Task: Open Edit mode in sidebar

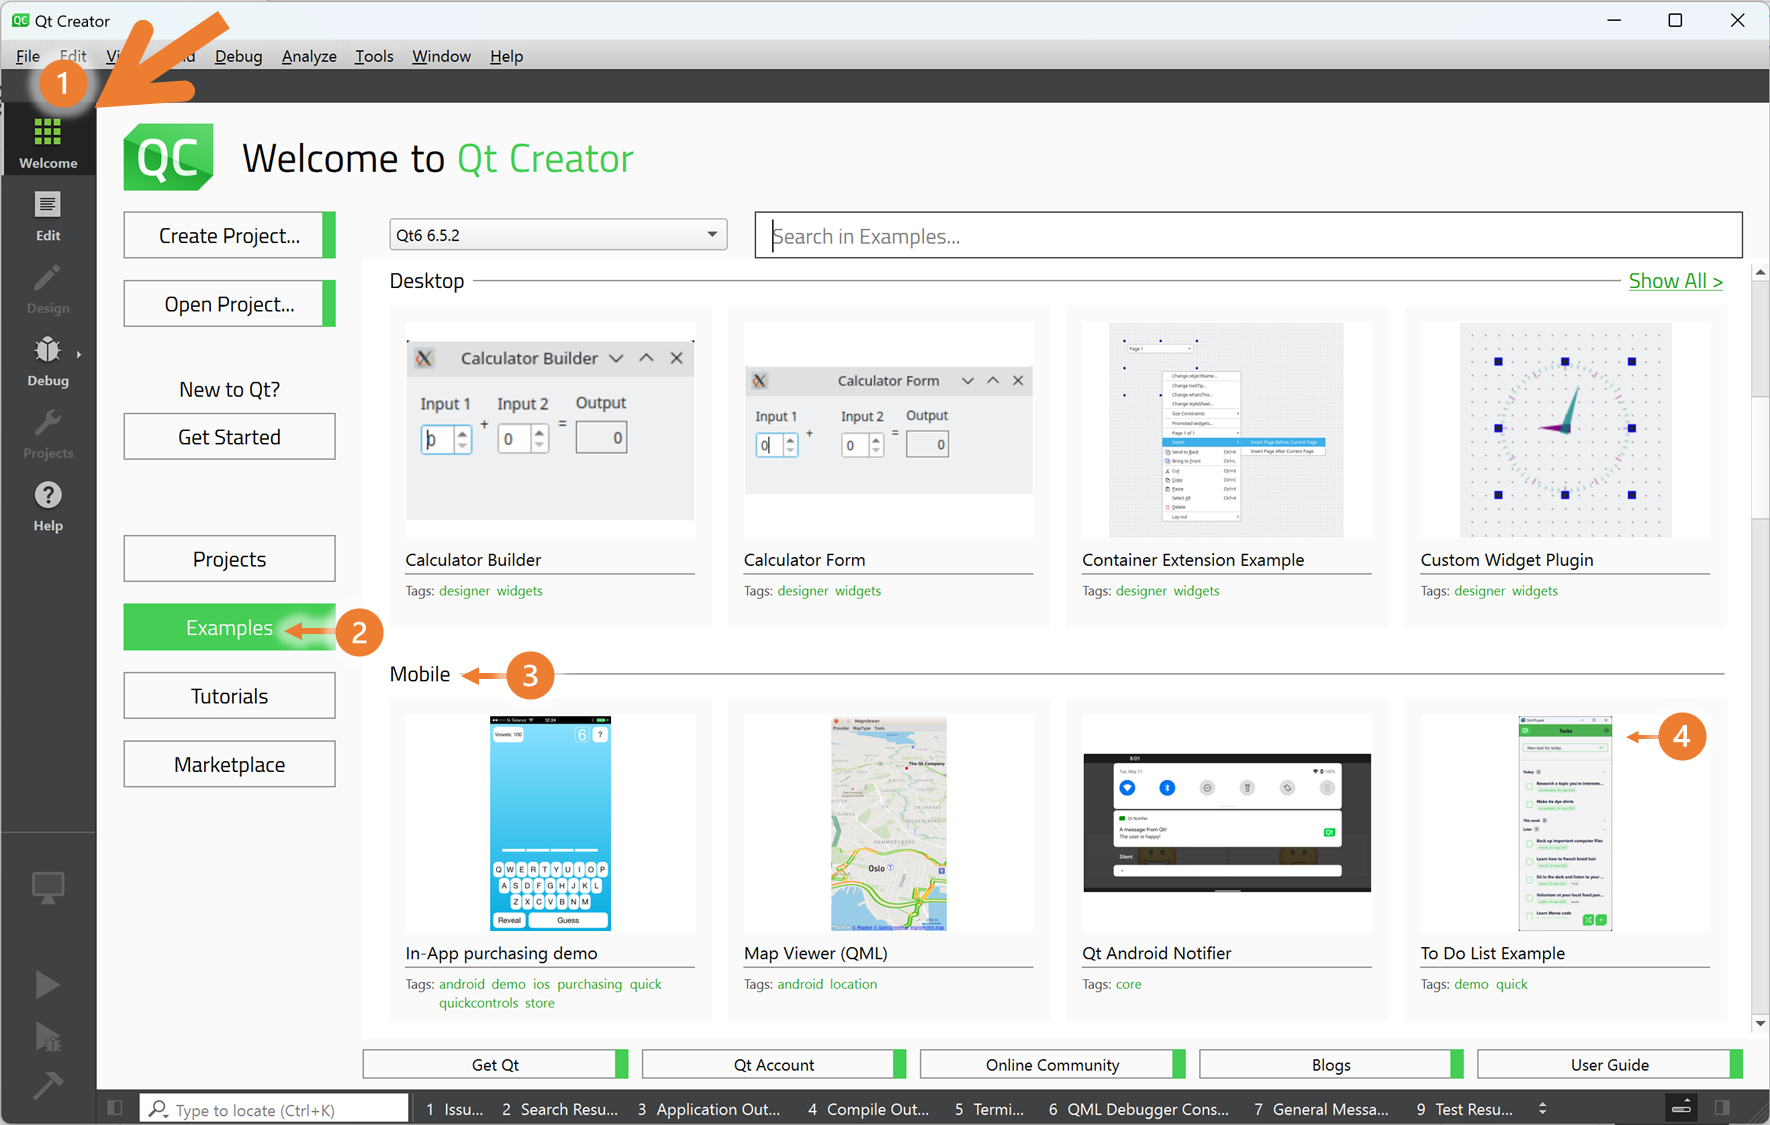Action: click(48, 216)
